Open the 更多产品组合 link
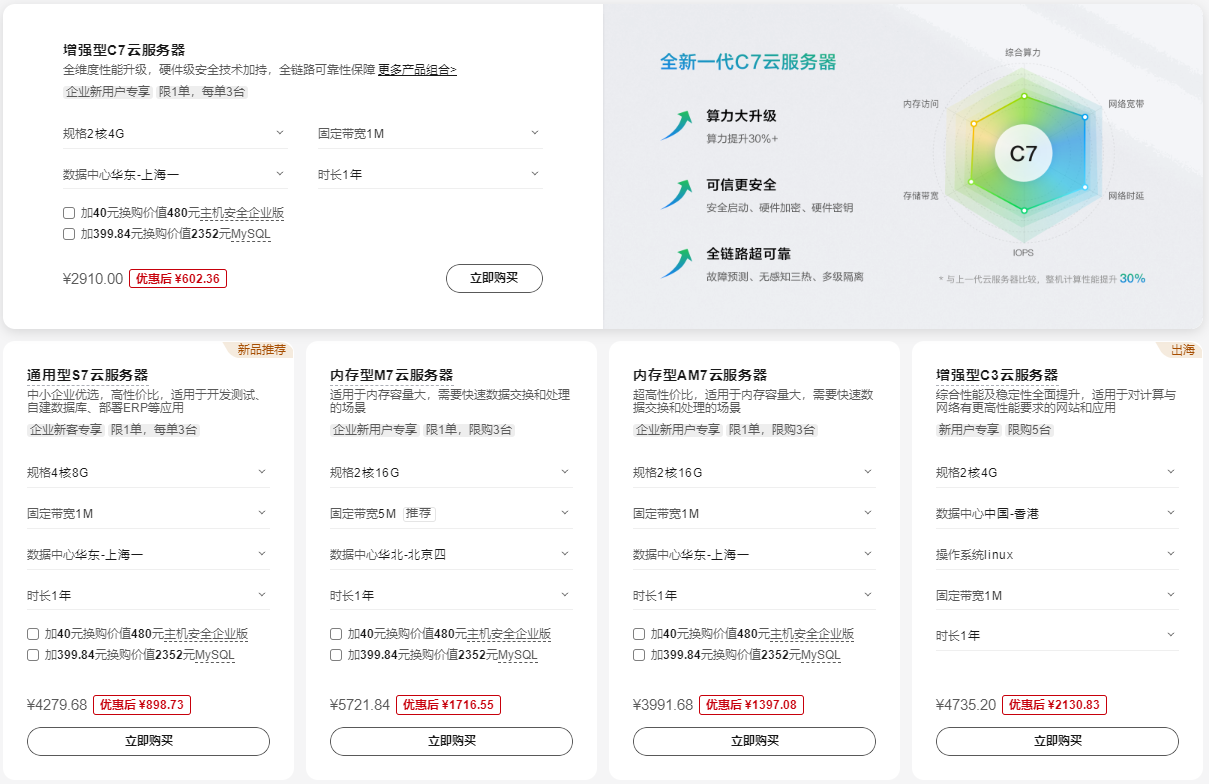Viewport: 1209px width, 784px height. 416,70
